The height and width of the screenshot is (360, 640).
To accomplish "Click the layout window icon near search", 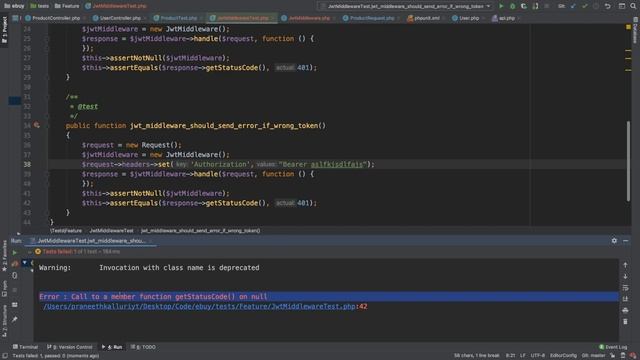I will 622,6.
